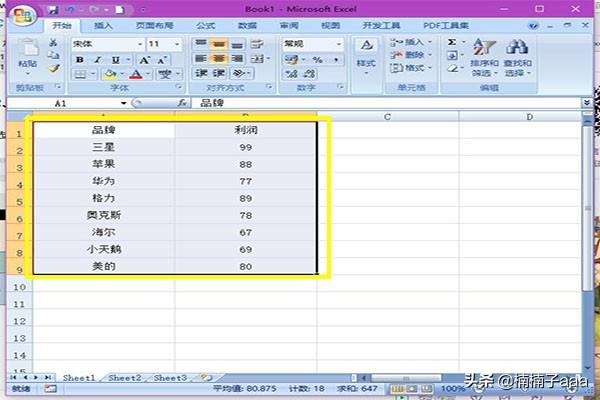Screen dimensions: 600x400
Task: Click the macro record icon in status bar
Action: (x=50, y=389)
